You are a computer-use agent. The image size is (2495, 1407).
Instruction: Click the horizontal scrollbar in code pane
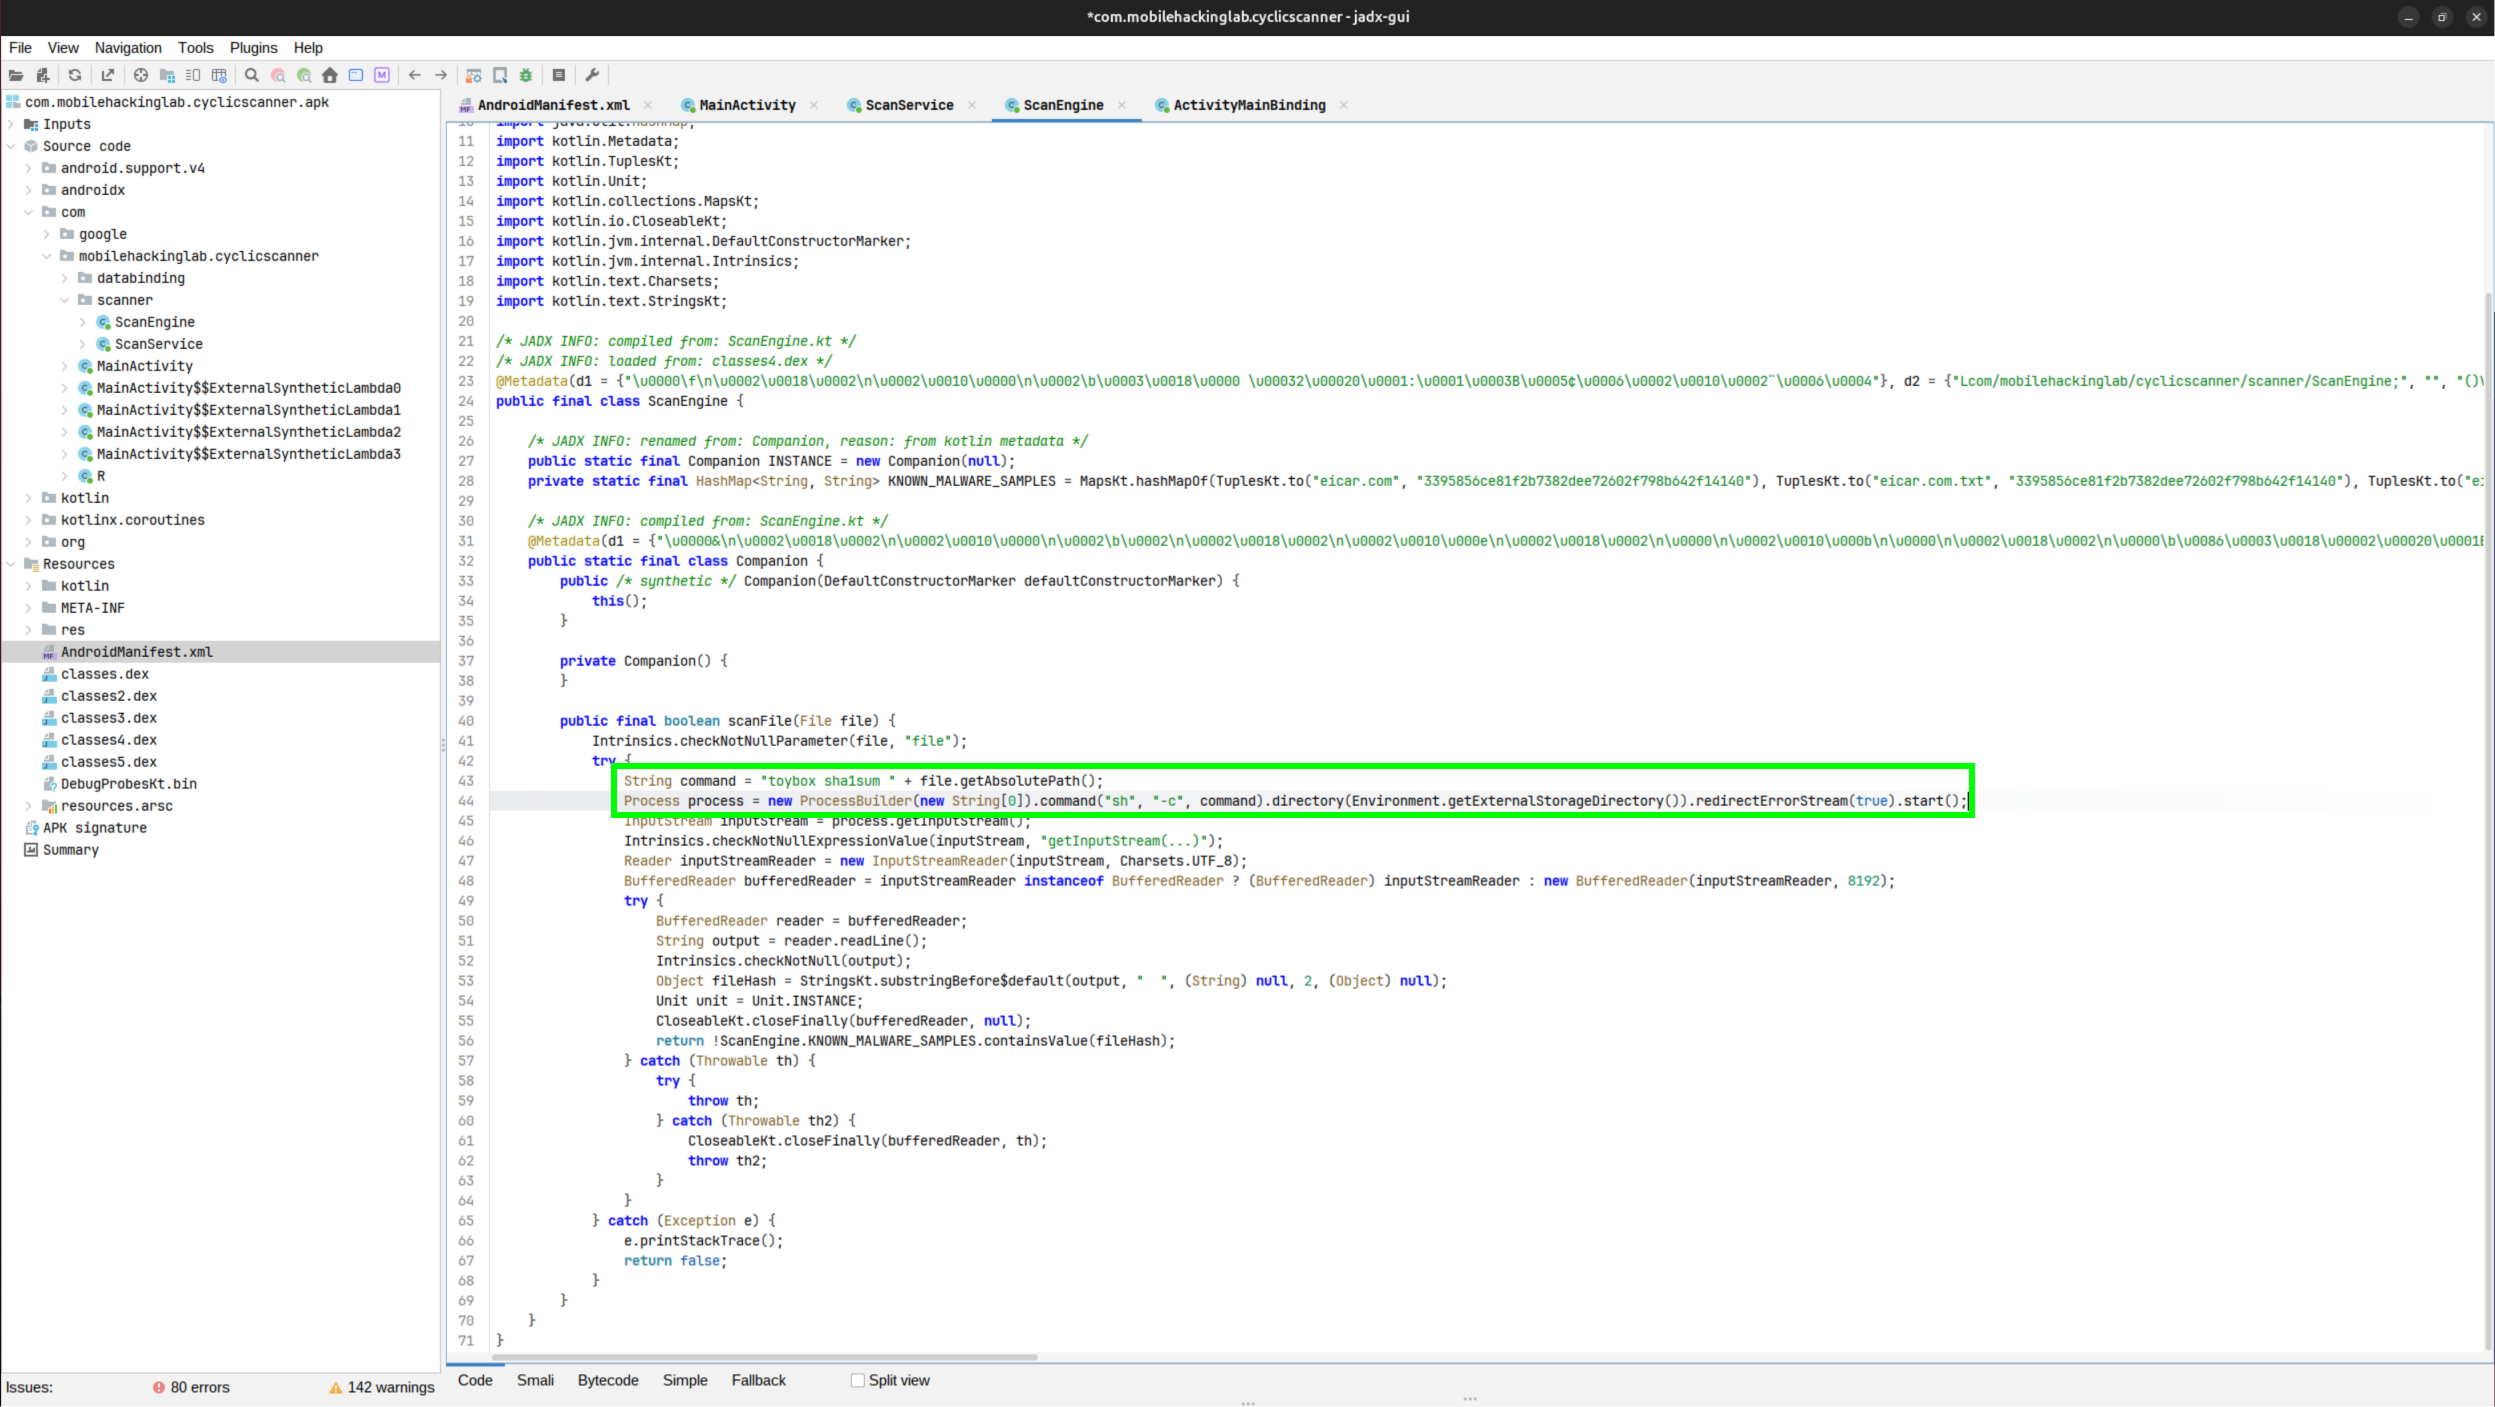(765, 1357)
